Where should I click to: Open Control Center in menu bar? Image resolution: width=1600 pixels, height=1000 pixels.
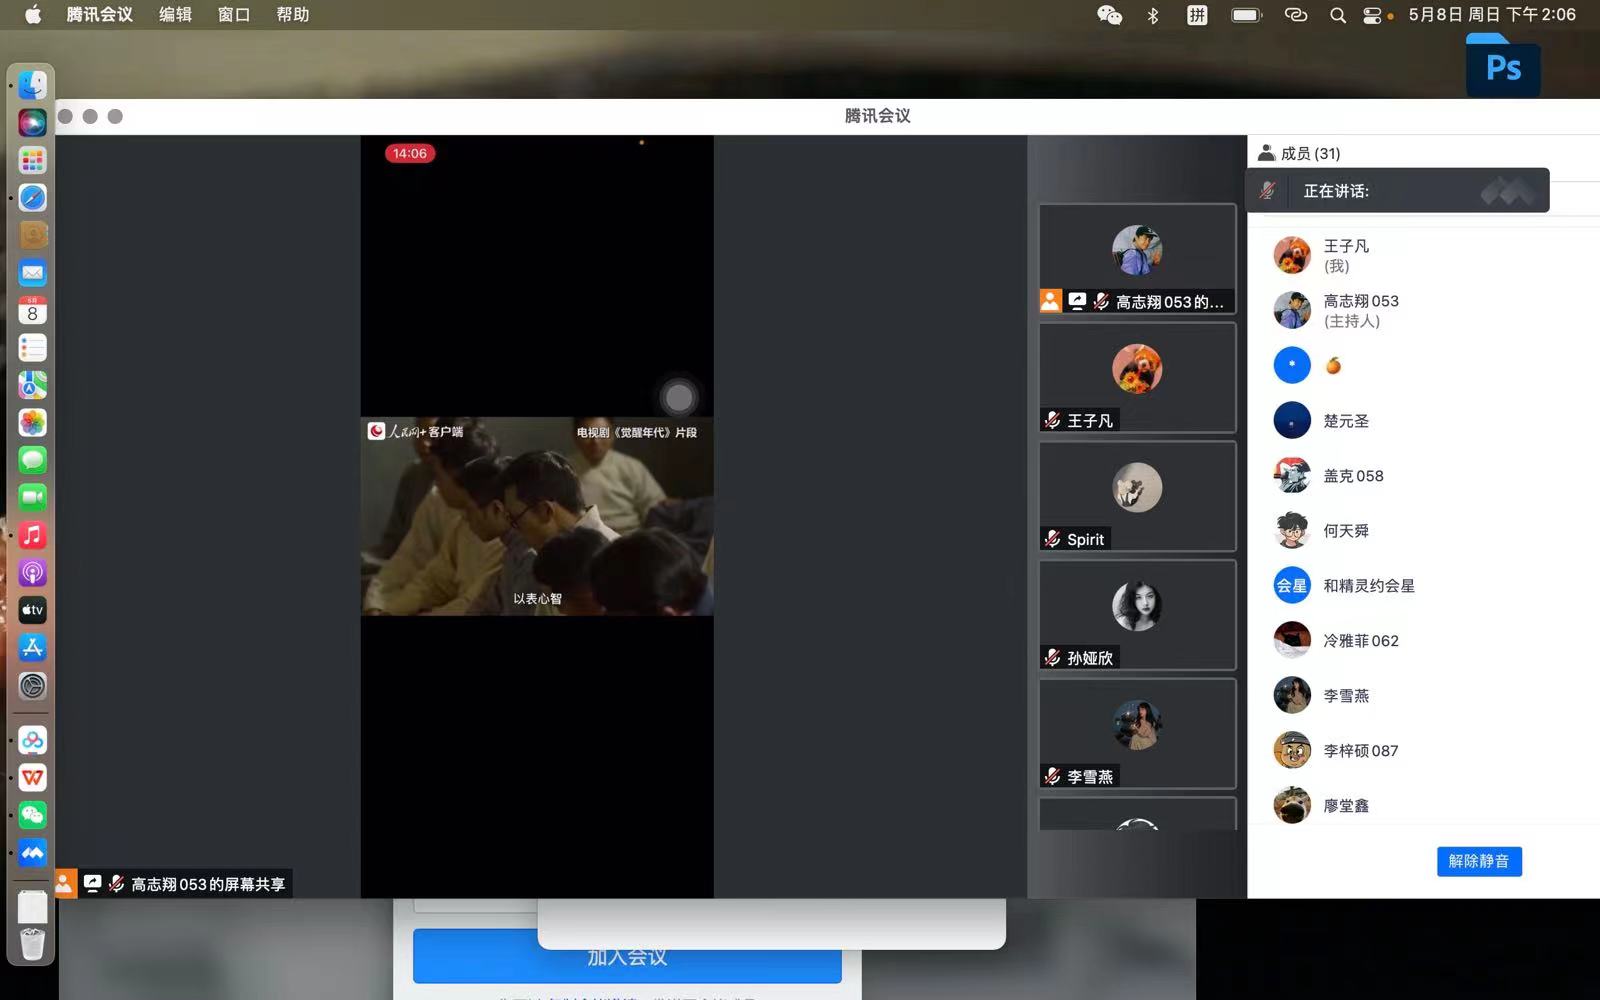1372,15
